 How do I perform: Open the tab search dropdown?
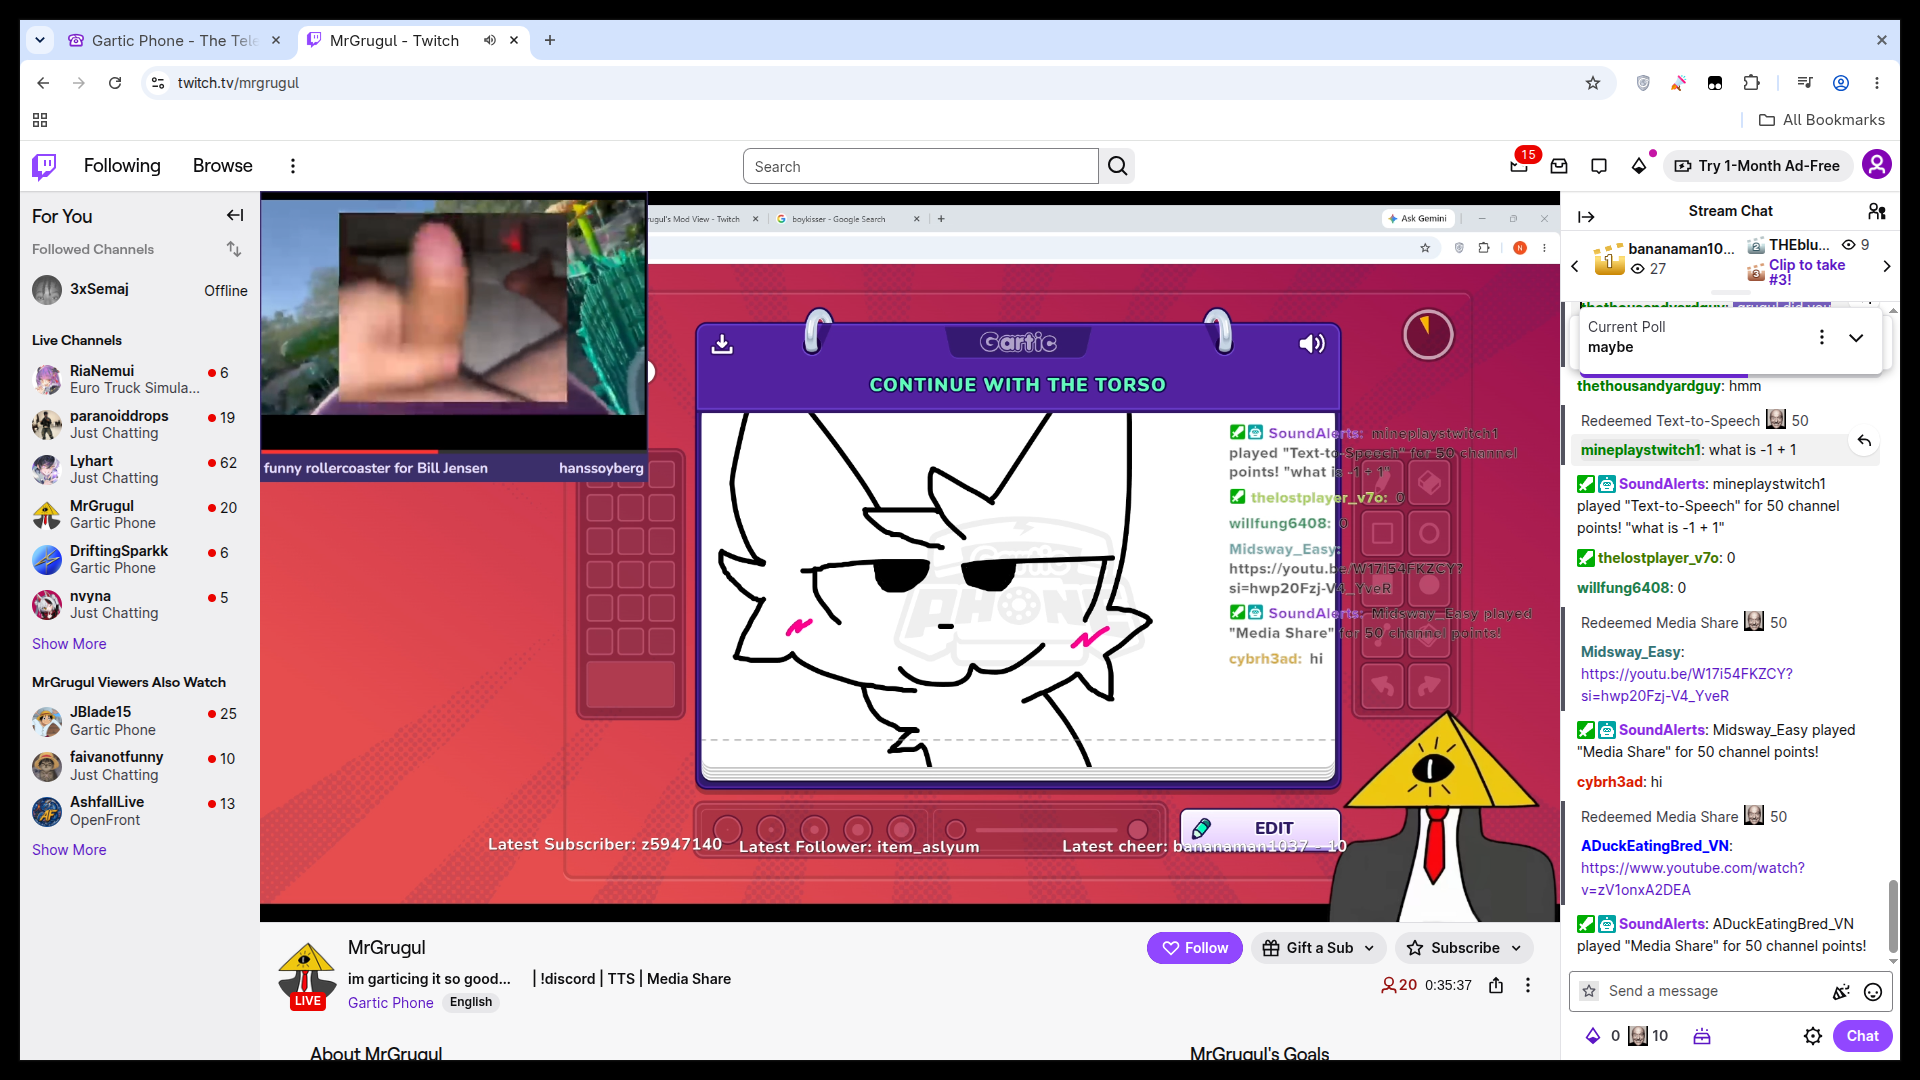pos(40,40)
